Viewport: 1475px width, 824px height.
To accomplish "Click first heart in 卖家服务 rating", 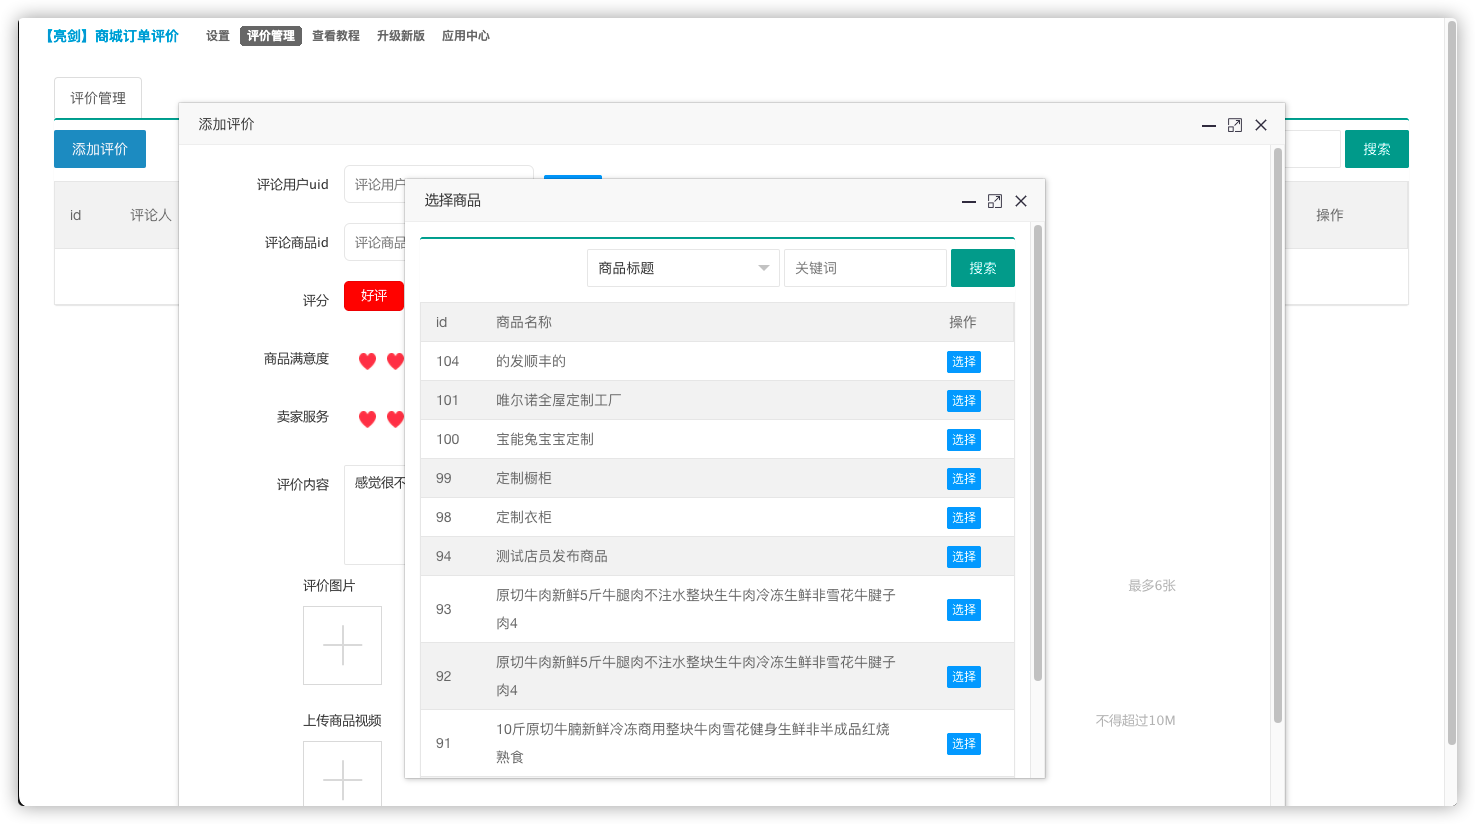I will click(x=367, y=419).
